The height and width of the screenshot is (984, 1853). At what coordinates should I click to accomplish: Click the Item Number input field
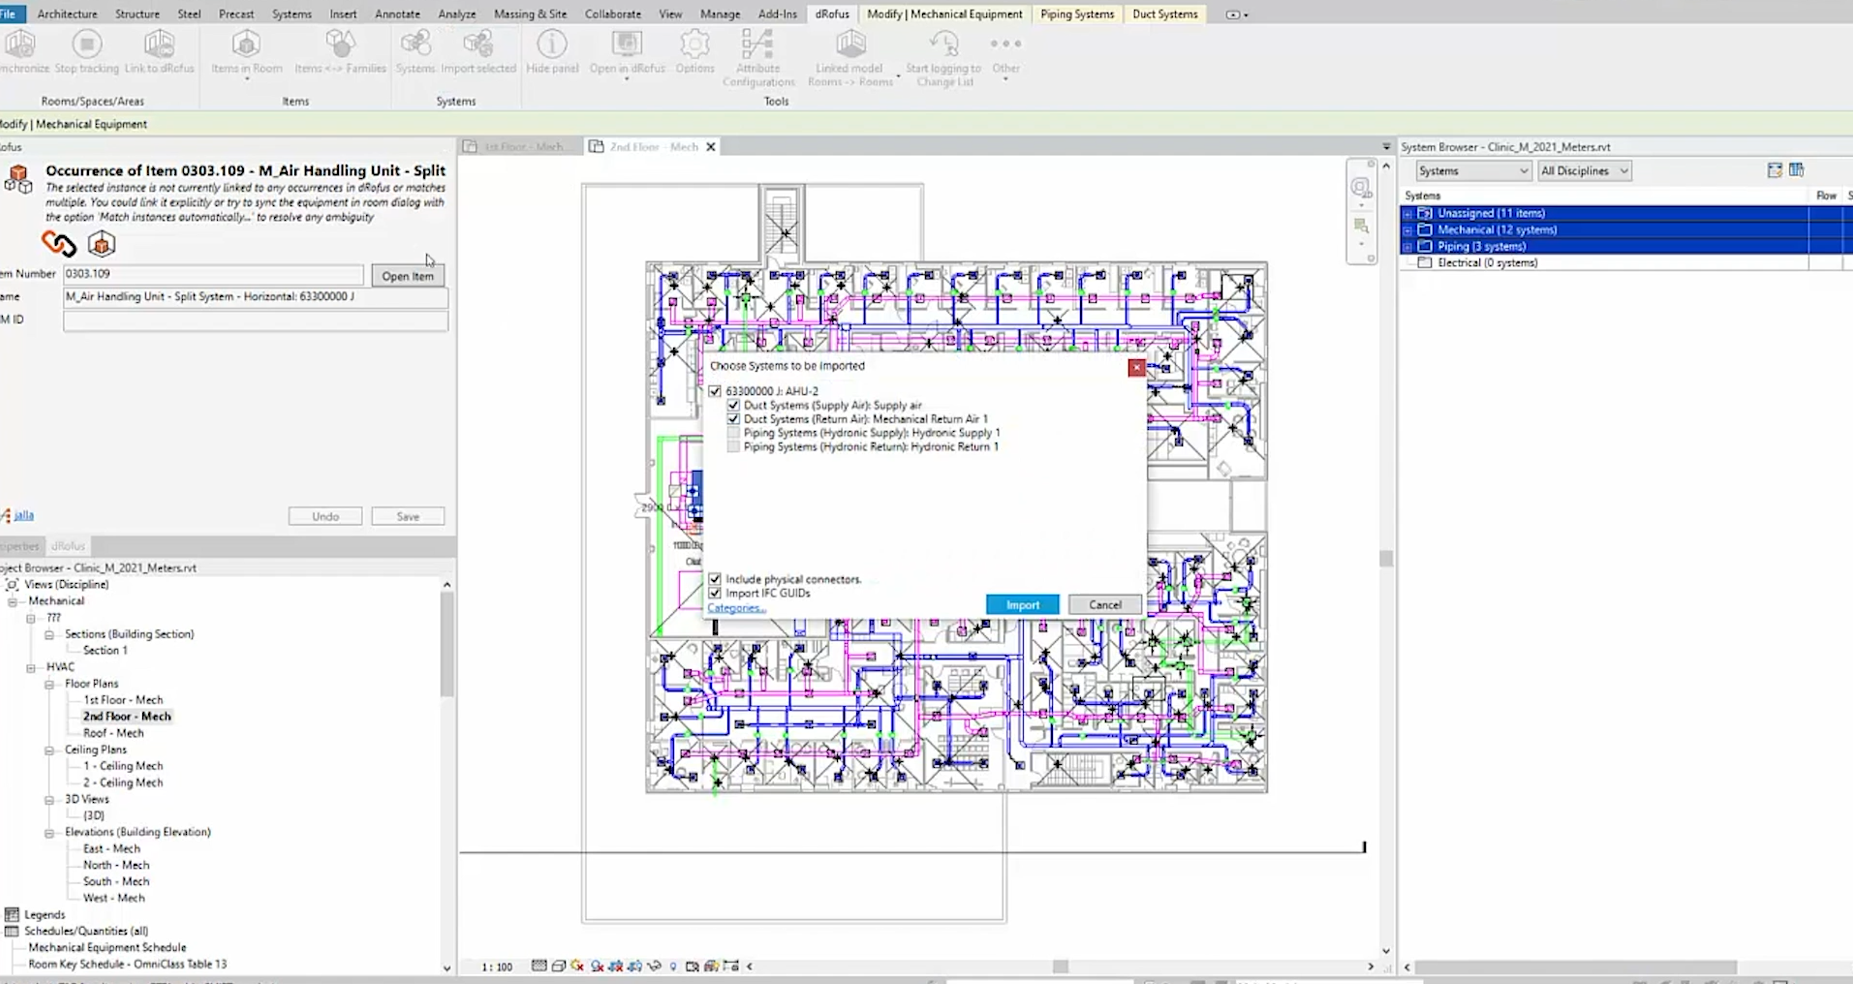click(214, 274)
